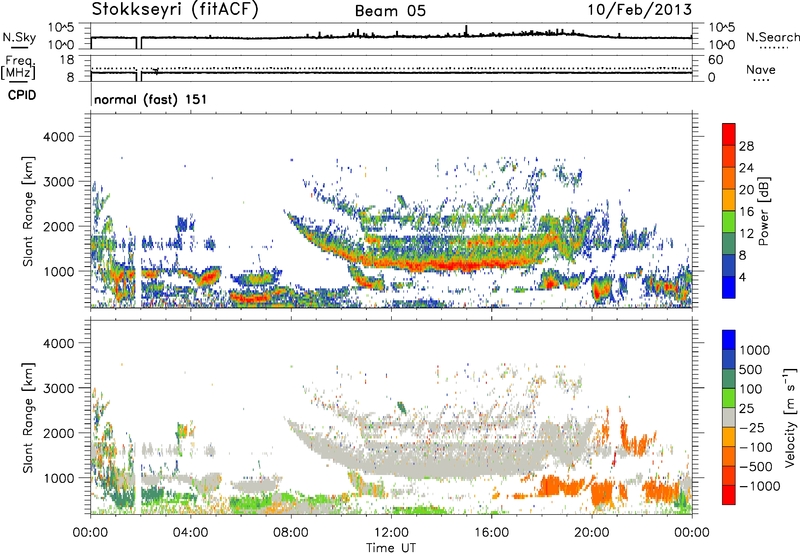This screenshot has width=800, height=554.
Task: Click the '-1000' velocity colorbar tick
Action: (x=759, y=486)
